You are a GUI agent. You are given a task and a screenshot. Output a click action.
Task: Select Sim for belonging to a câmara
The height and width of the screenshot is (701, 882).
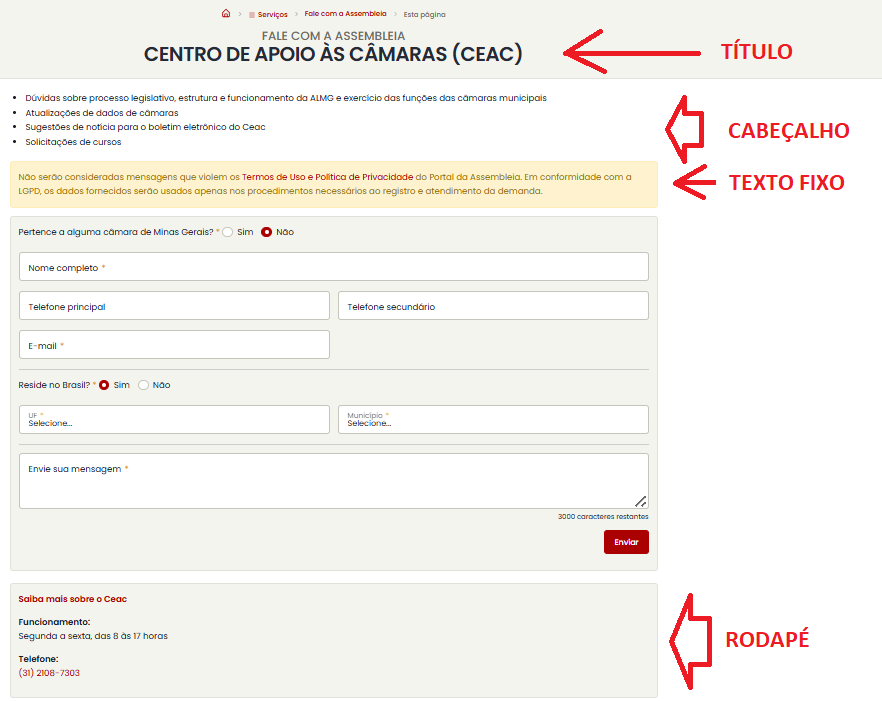coord(228,232)
